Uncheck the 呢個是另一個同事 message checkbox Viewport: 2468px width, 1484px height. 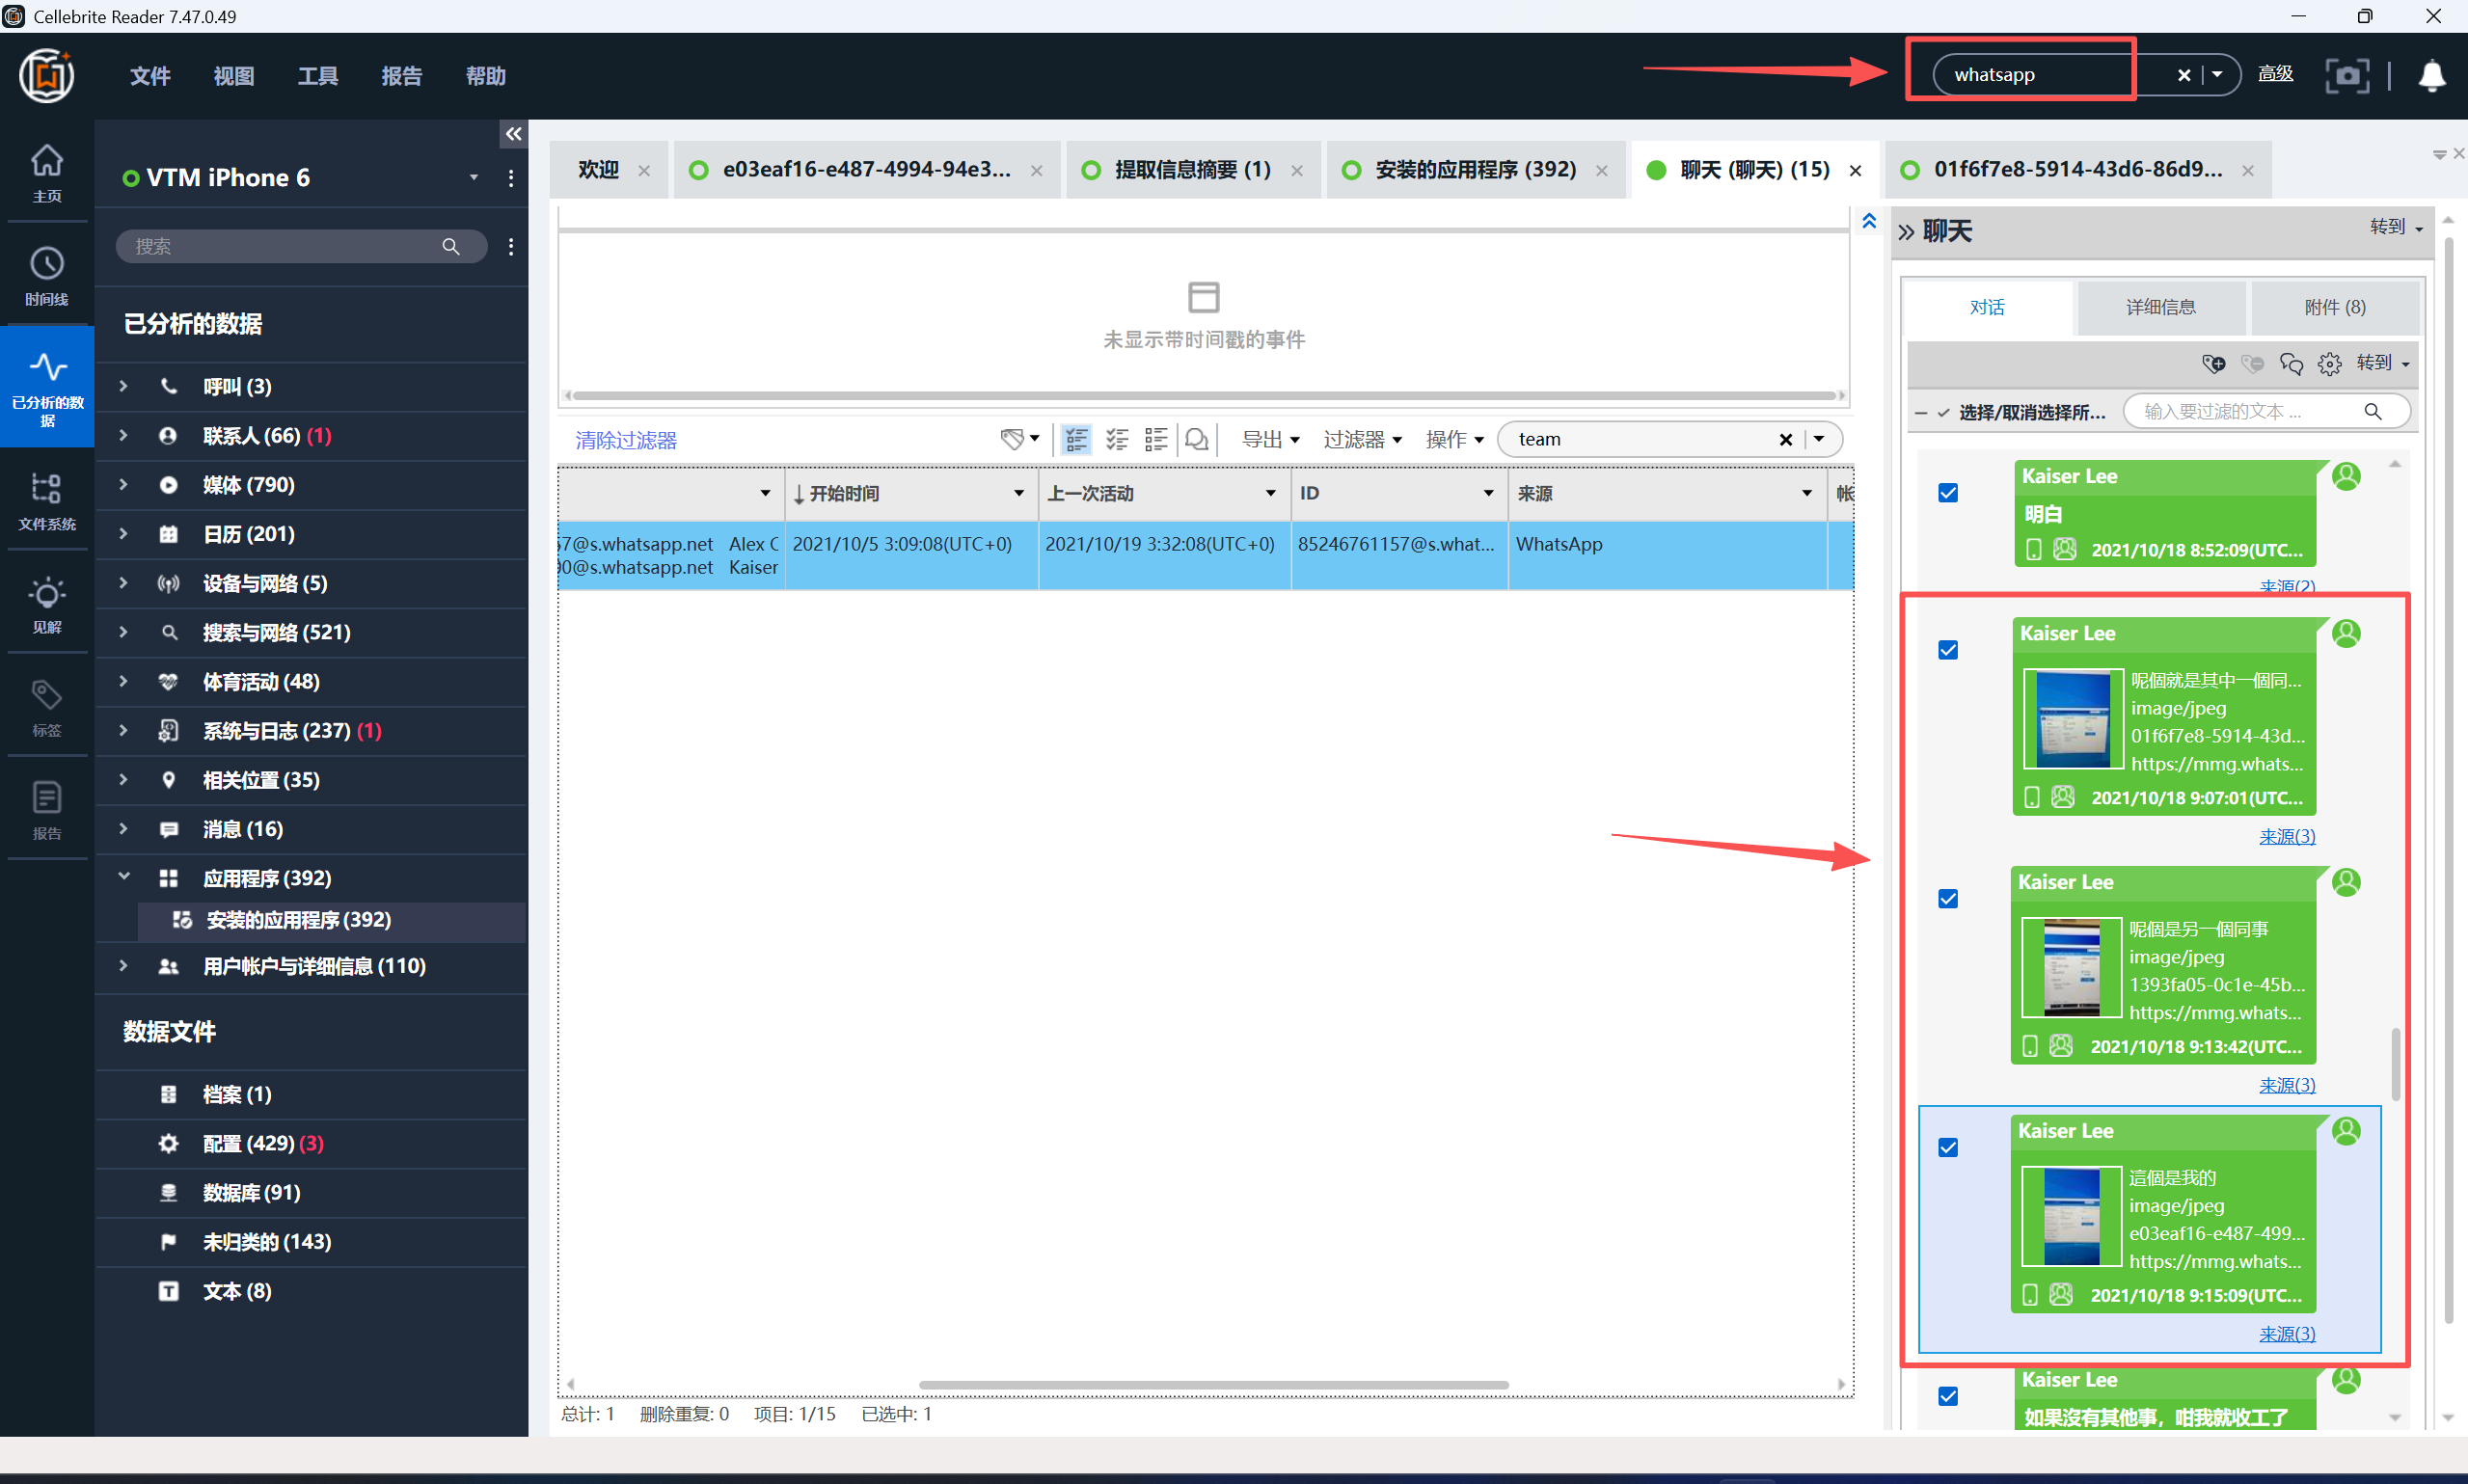[1948, 899]
